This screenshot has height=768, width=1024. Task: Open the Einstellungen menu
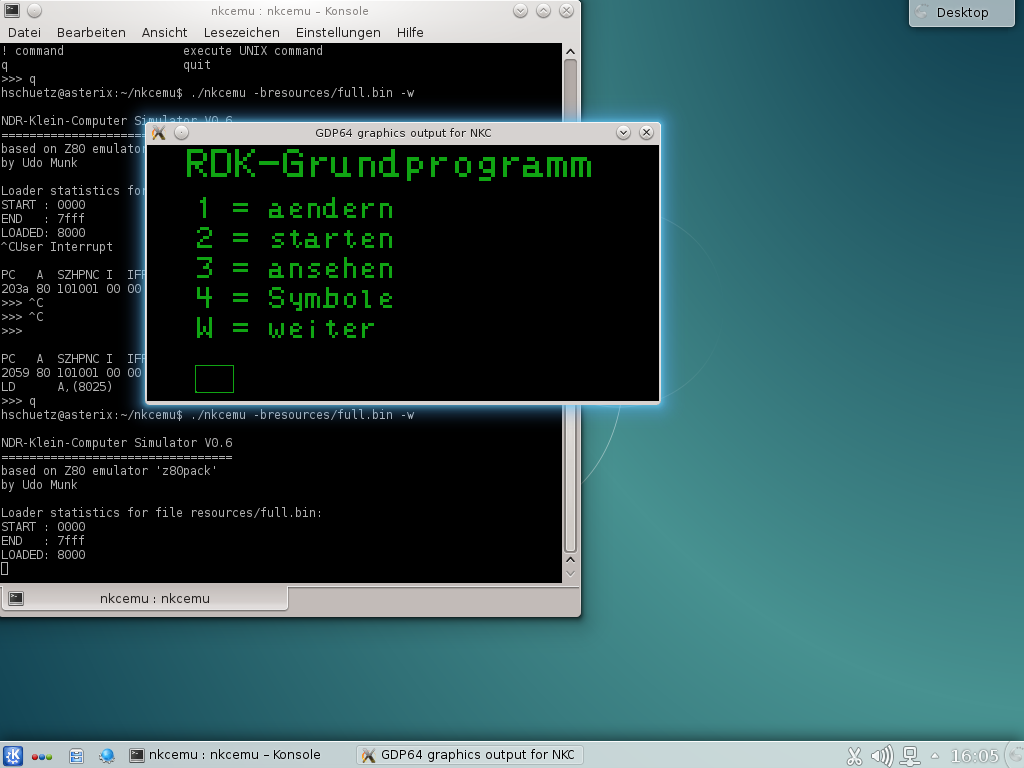(x=338, y=33)
